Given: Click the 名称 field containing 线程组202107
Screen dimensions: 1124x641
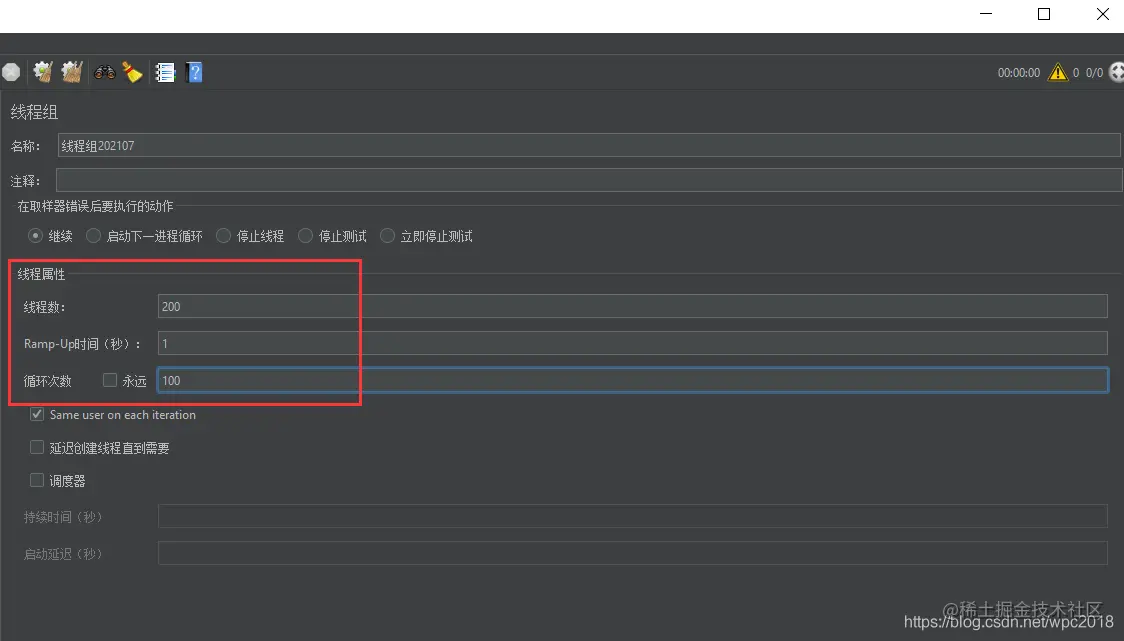Looking at the screenshot, I should click(589, 146).
